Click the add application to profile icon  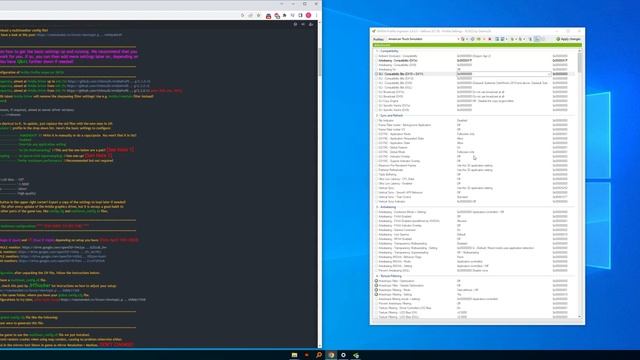(497, 39)
